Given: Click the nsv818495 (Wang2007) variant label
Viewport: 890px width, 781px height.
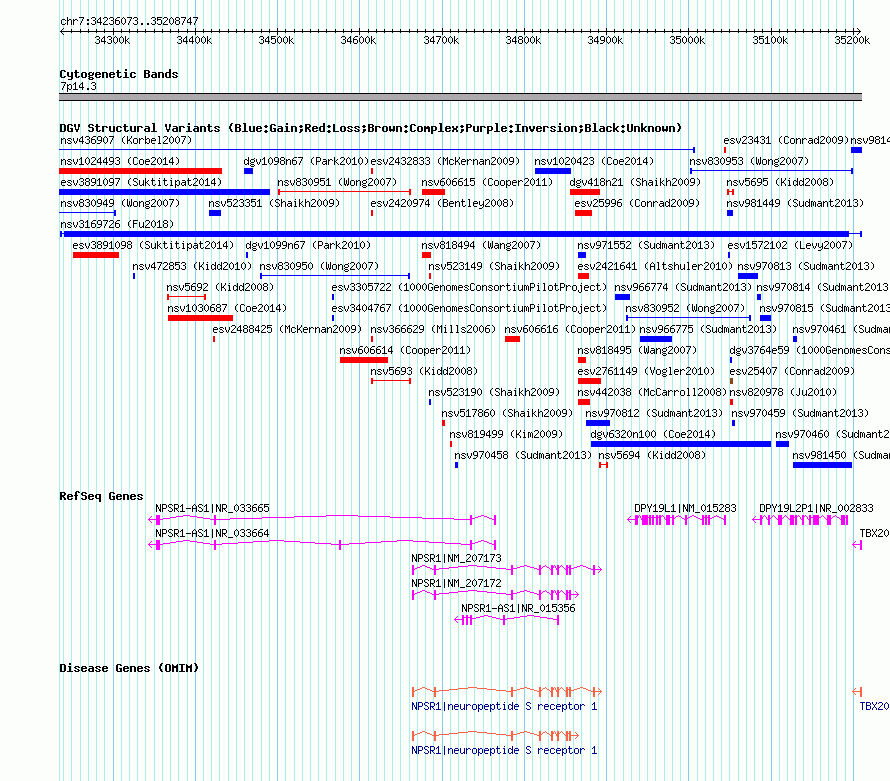Looking at the screenshot, I should [637, 350].
